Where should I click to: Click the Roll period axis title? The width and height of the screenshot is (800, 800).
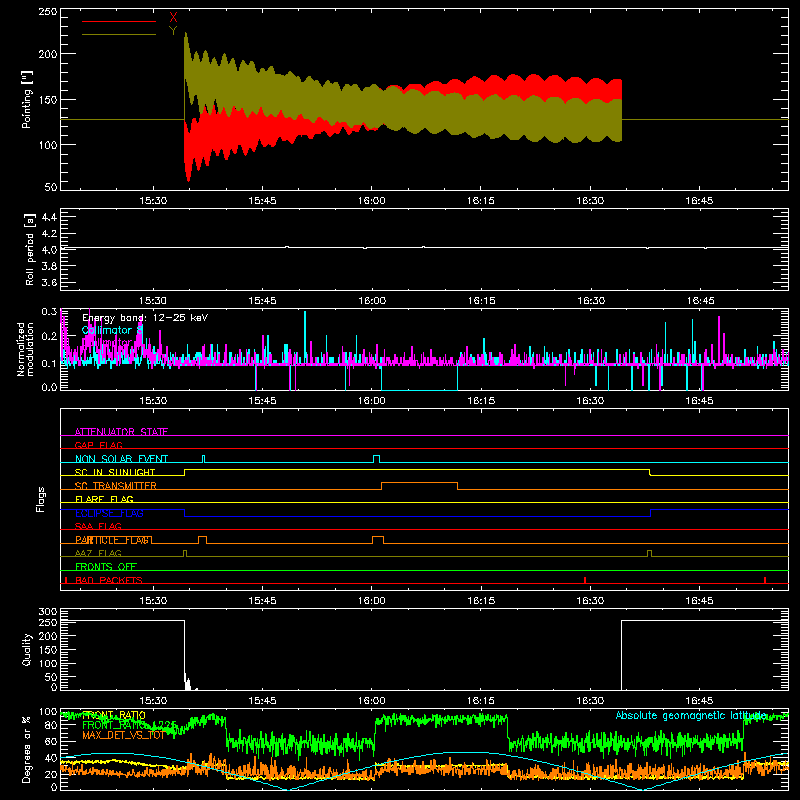(x=30, y=249)
